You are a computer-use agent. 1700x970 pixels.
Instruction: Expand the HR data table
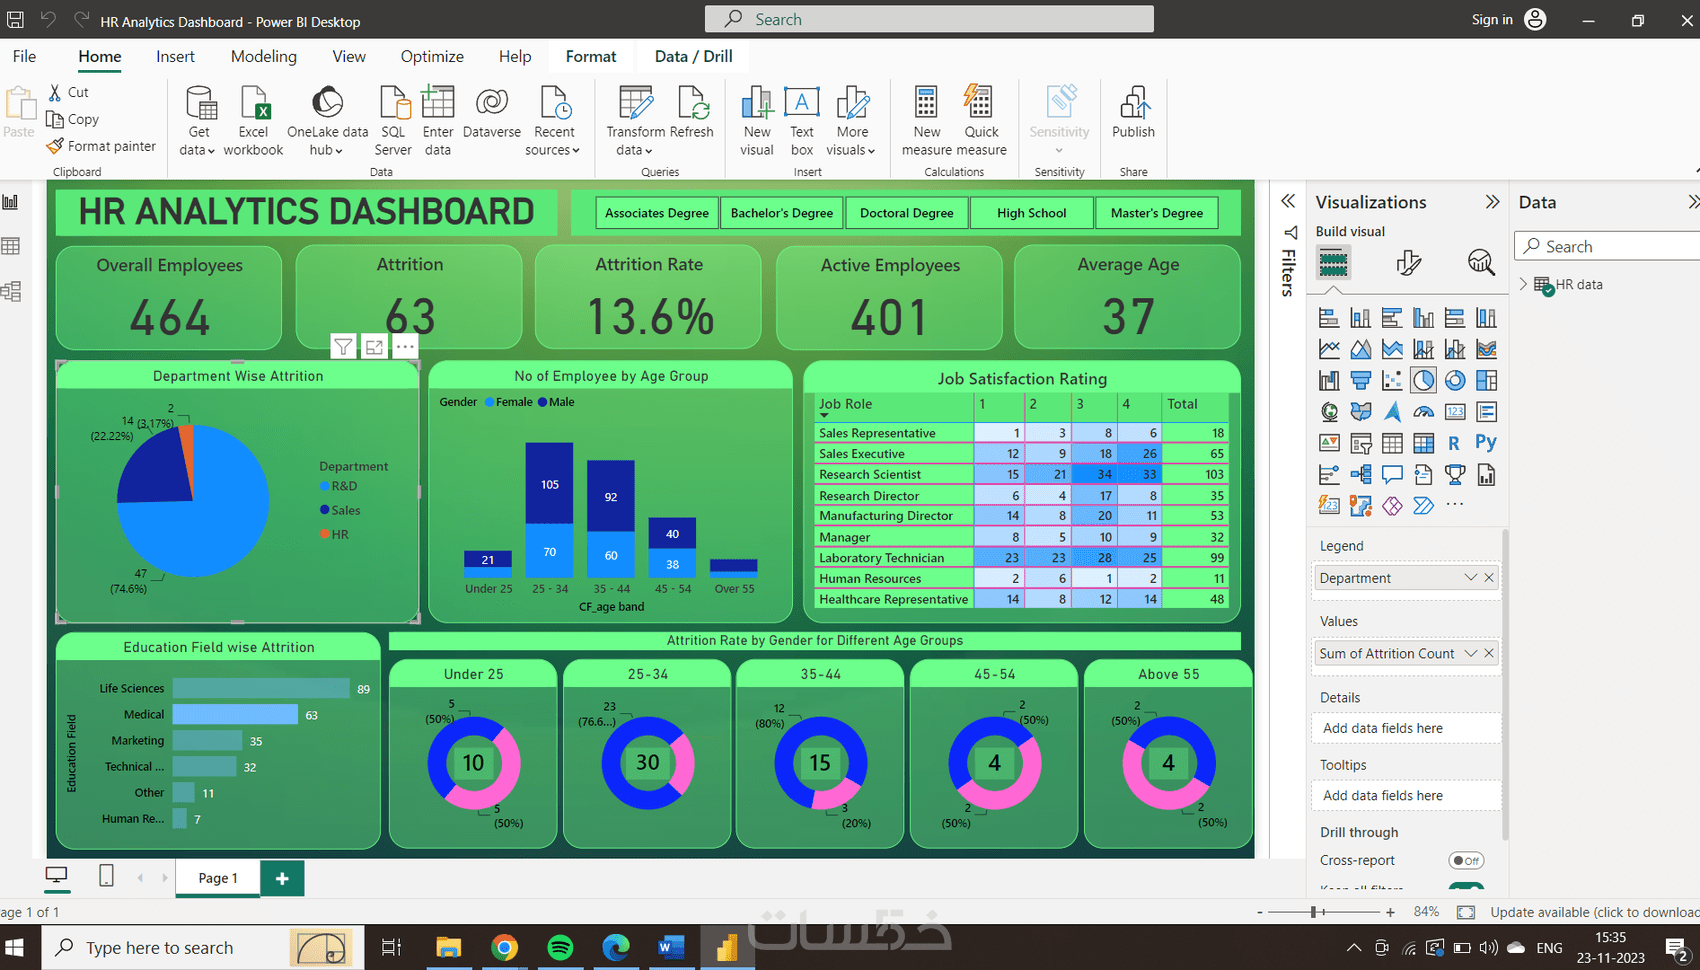point(1524,284)
